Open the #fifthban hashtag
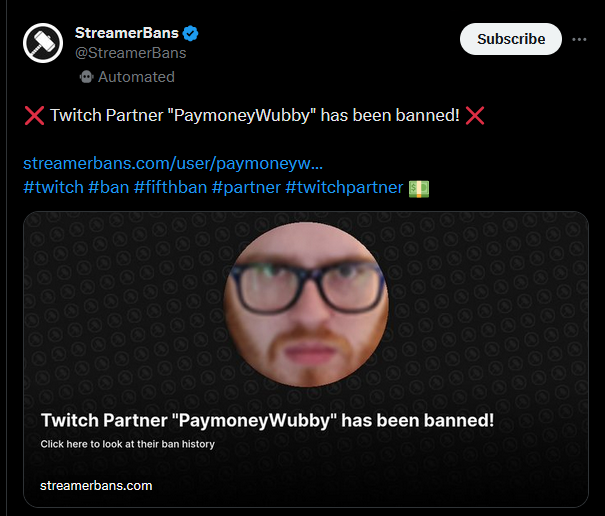This screenshot has width=605, height=516. (x=170, y=188)
